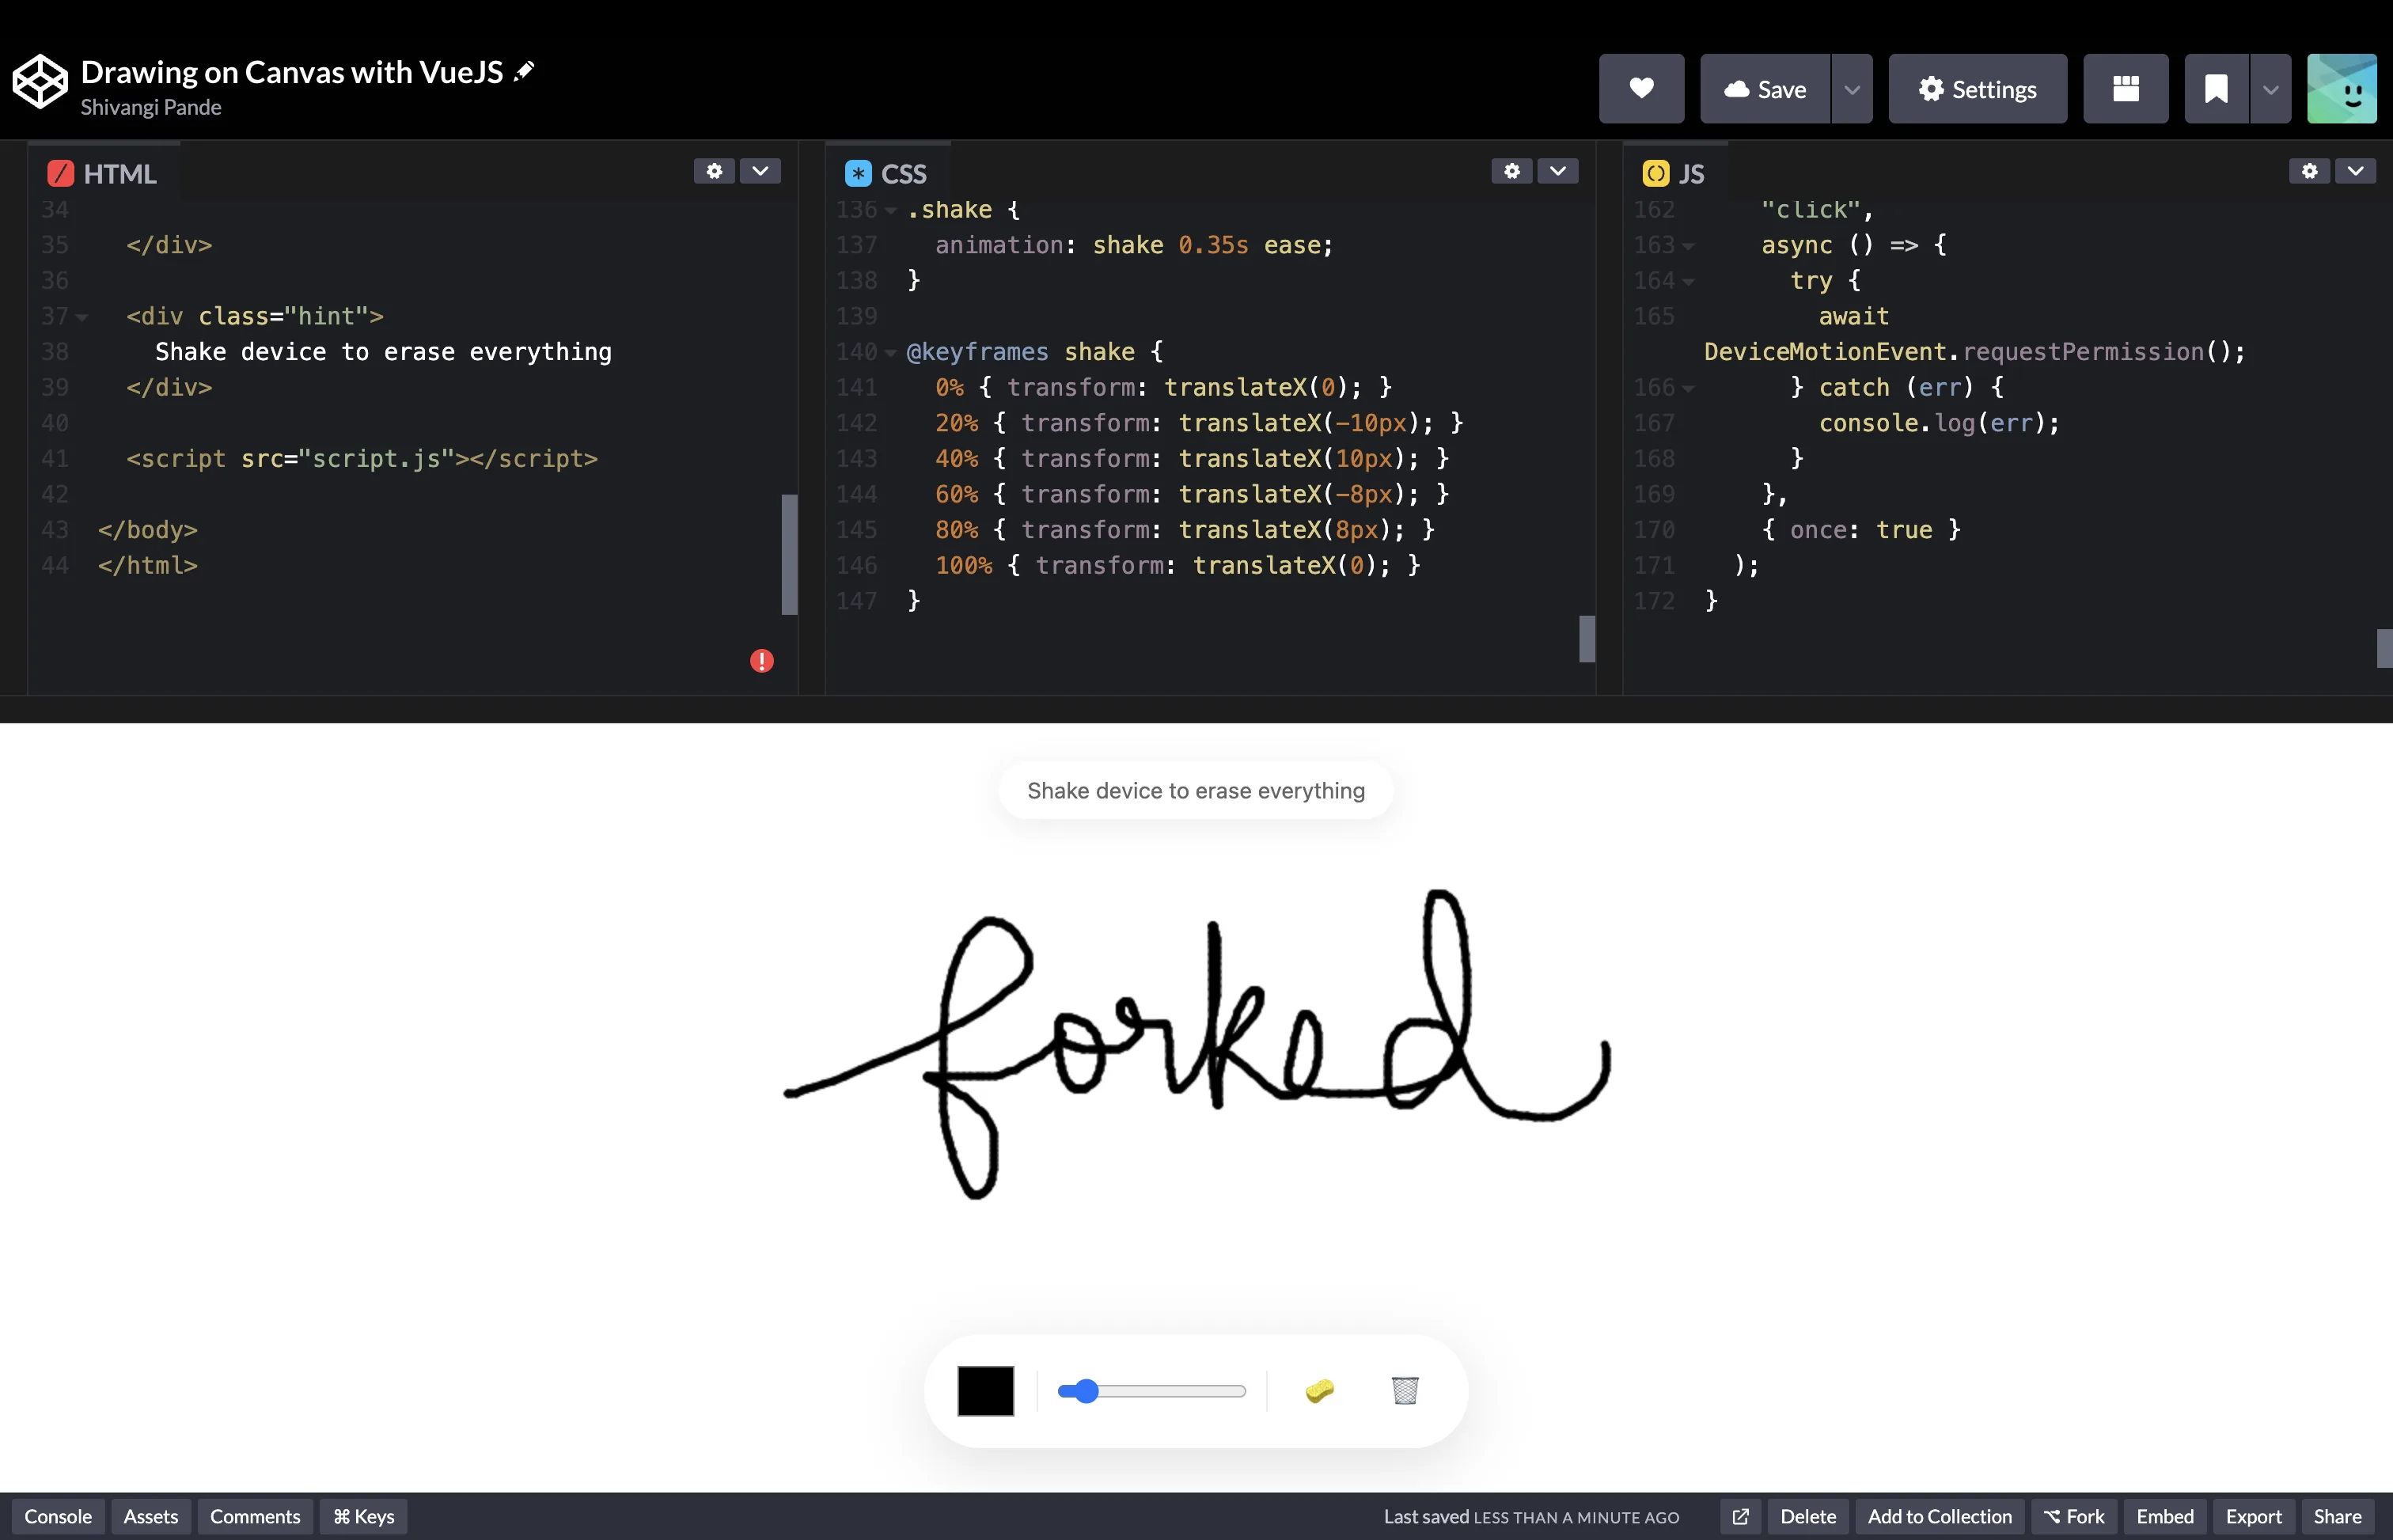Open the Save options dropdown arrow
Screen dimensions: 2393x1540
[1852, 89]
